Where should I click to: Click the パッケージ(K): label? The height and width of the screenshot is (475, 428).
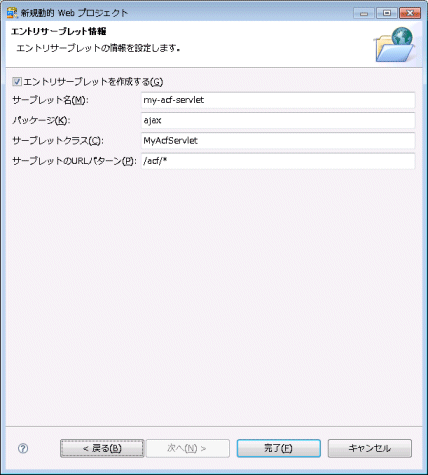[41, 120]
